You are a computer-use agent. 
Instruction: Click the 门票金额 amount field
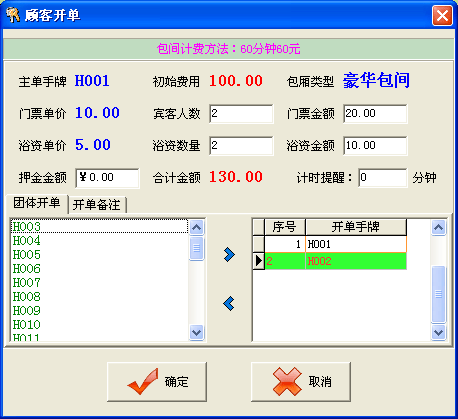point(375,114)
